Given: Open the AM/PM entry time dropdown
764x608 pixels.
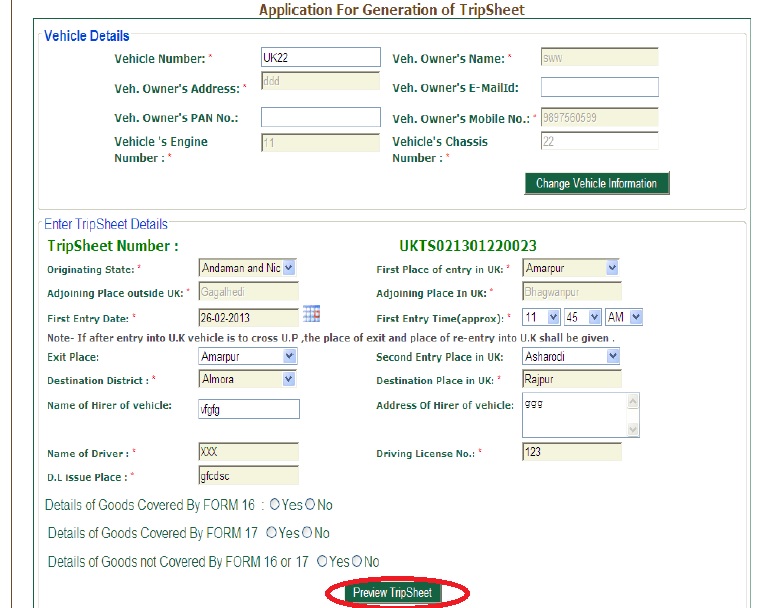Looking at the screenshot, I should pyautogui.click(x=636, y=317).
